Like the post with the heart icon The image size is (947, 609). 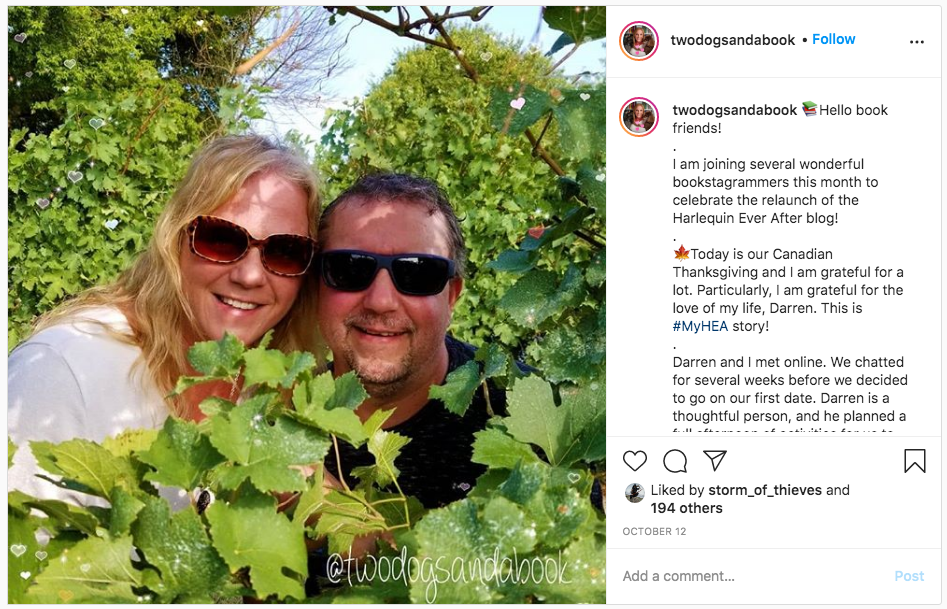pos(635,461)
